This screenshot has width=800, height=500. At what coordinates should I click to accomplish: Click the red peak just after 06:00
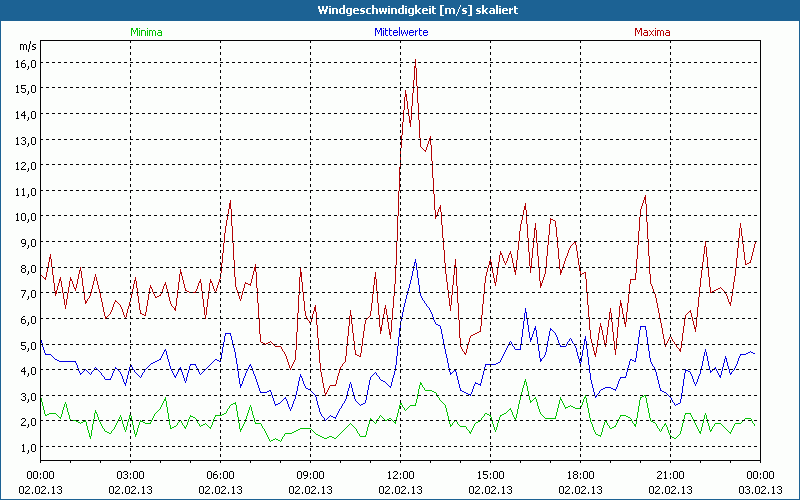click(x=230, y=201)
